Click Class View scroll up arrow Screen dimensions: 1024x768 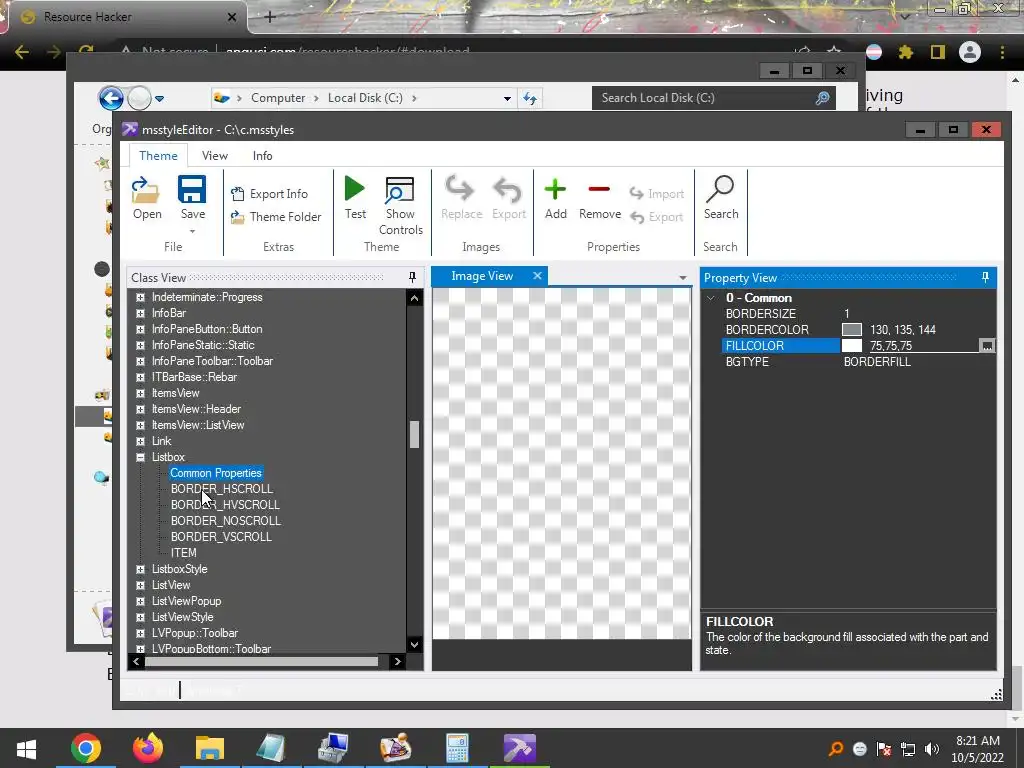[x=414, y=298]
